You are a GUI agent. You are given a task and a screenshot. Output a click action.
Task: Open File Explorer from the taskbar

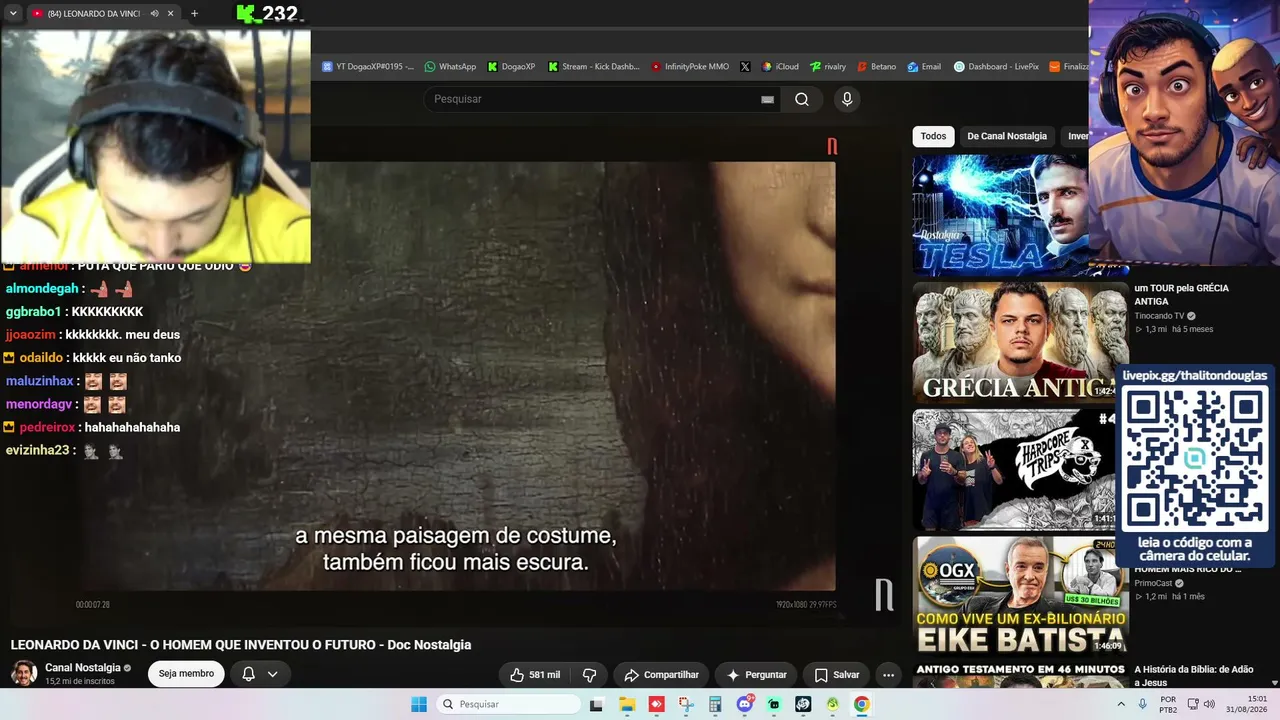coord(627,704)
